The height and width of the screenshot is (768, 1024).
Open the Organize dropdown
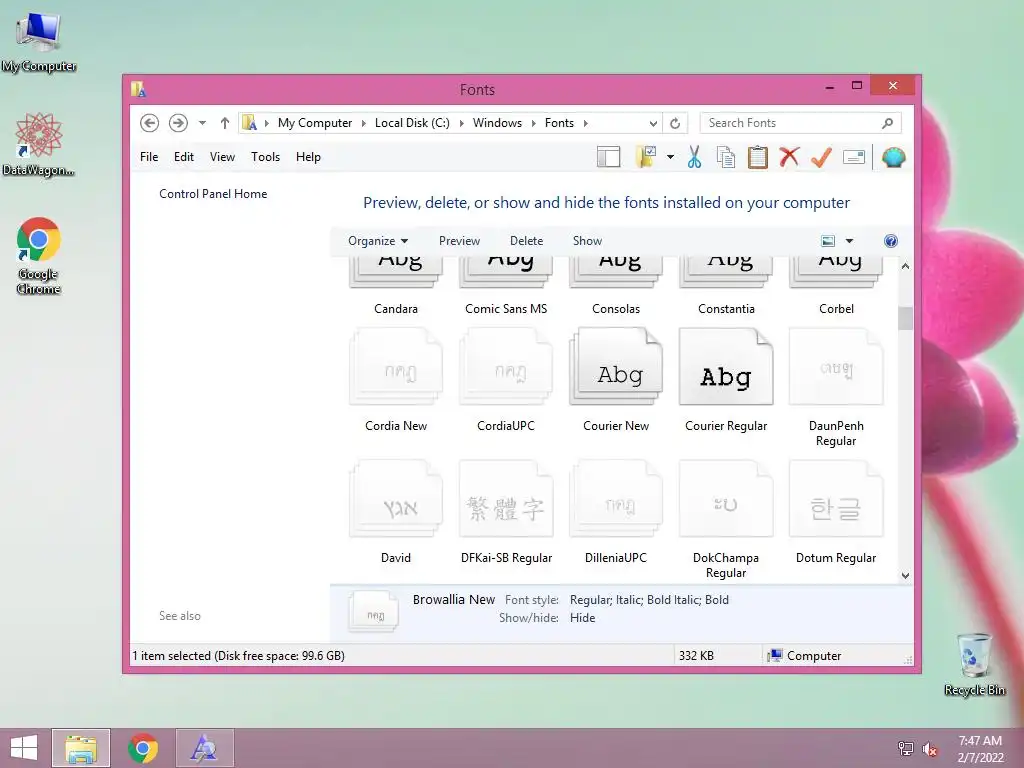[x=377, y=241]
